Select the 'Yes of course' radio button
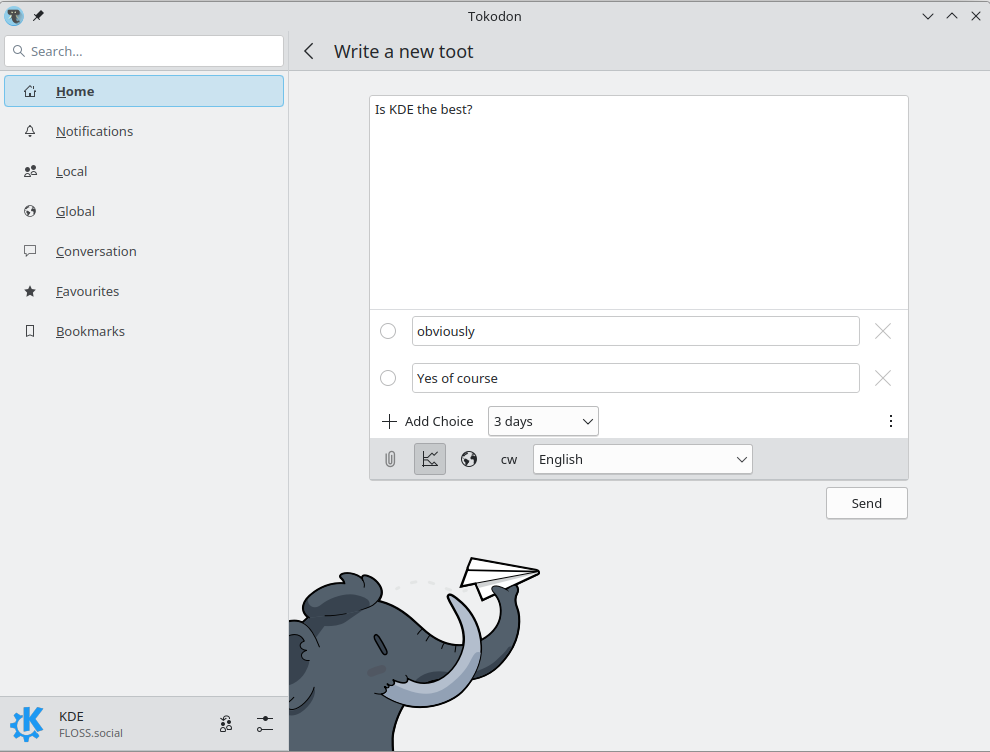 coord(388,378)
